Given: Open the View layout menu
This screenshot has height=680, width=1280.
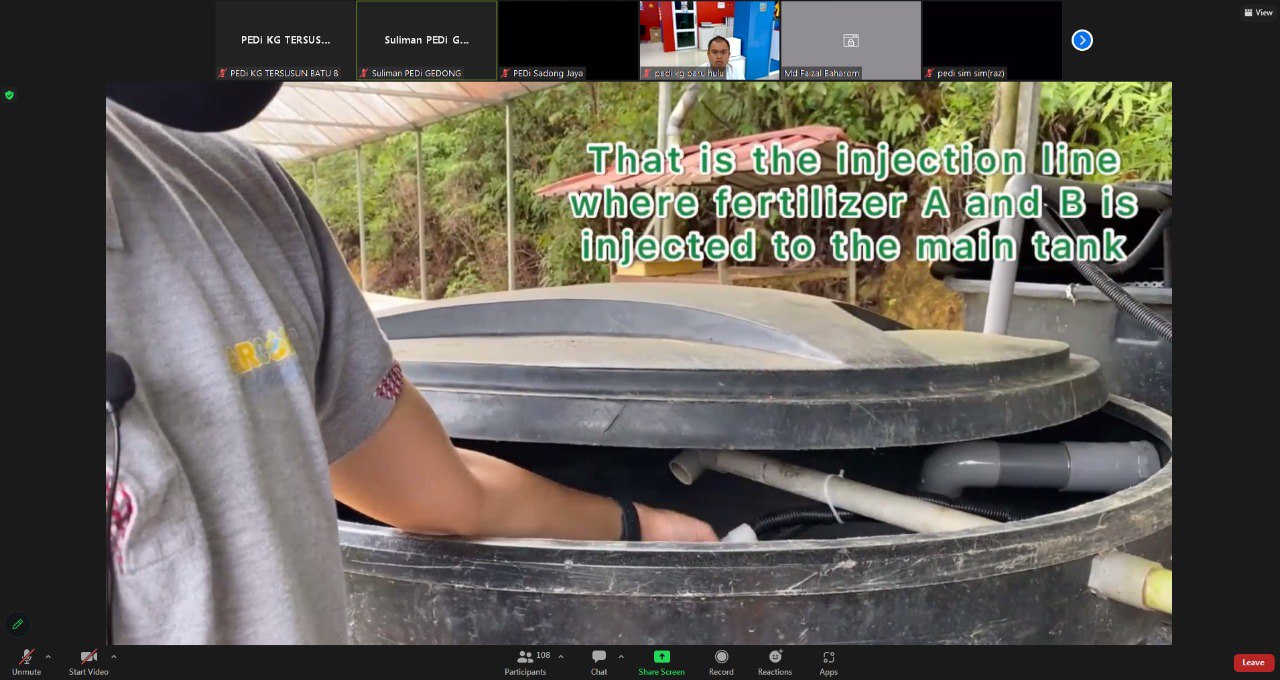Looking at the screenshot, I should (x=1258, y=12).
